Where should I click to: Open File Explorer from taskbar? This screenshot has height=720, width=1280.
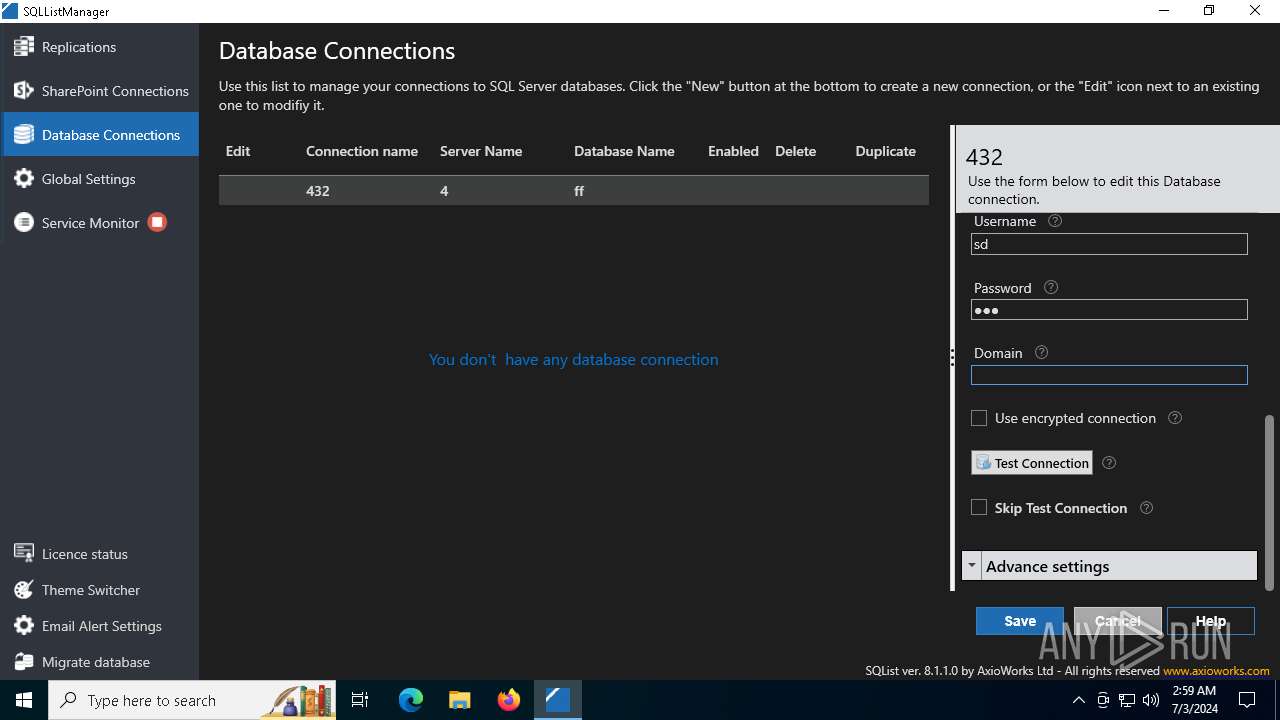click(460, 700)
